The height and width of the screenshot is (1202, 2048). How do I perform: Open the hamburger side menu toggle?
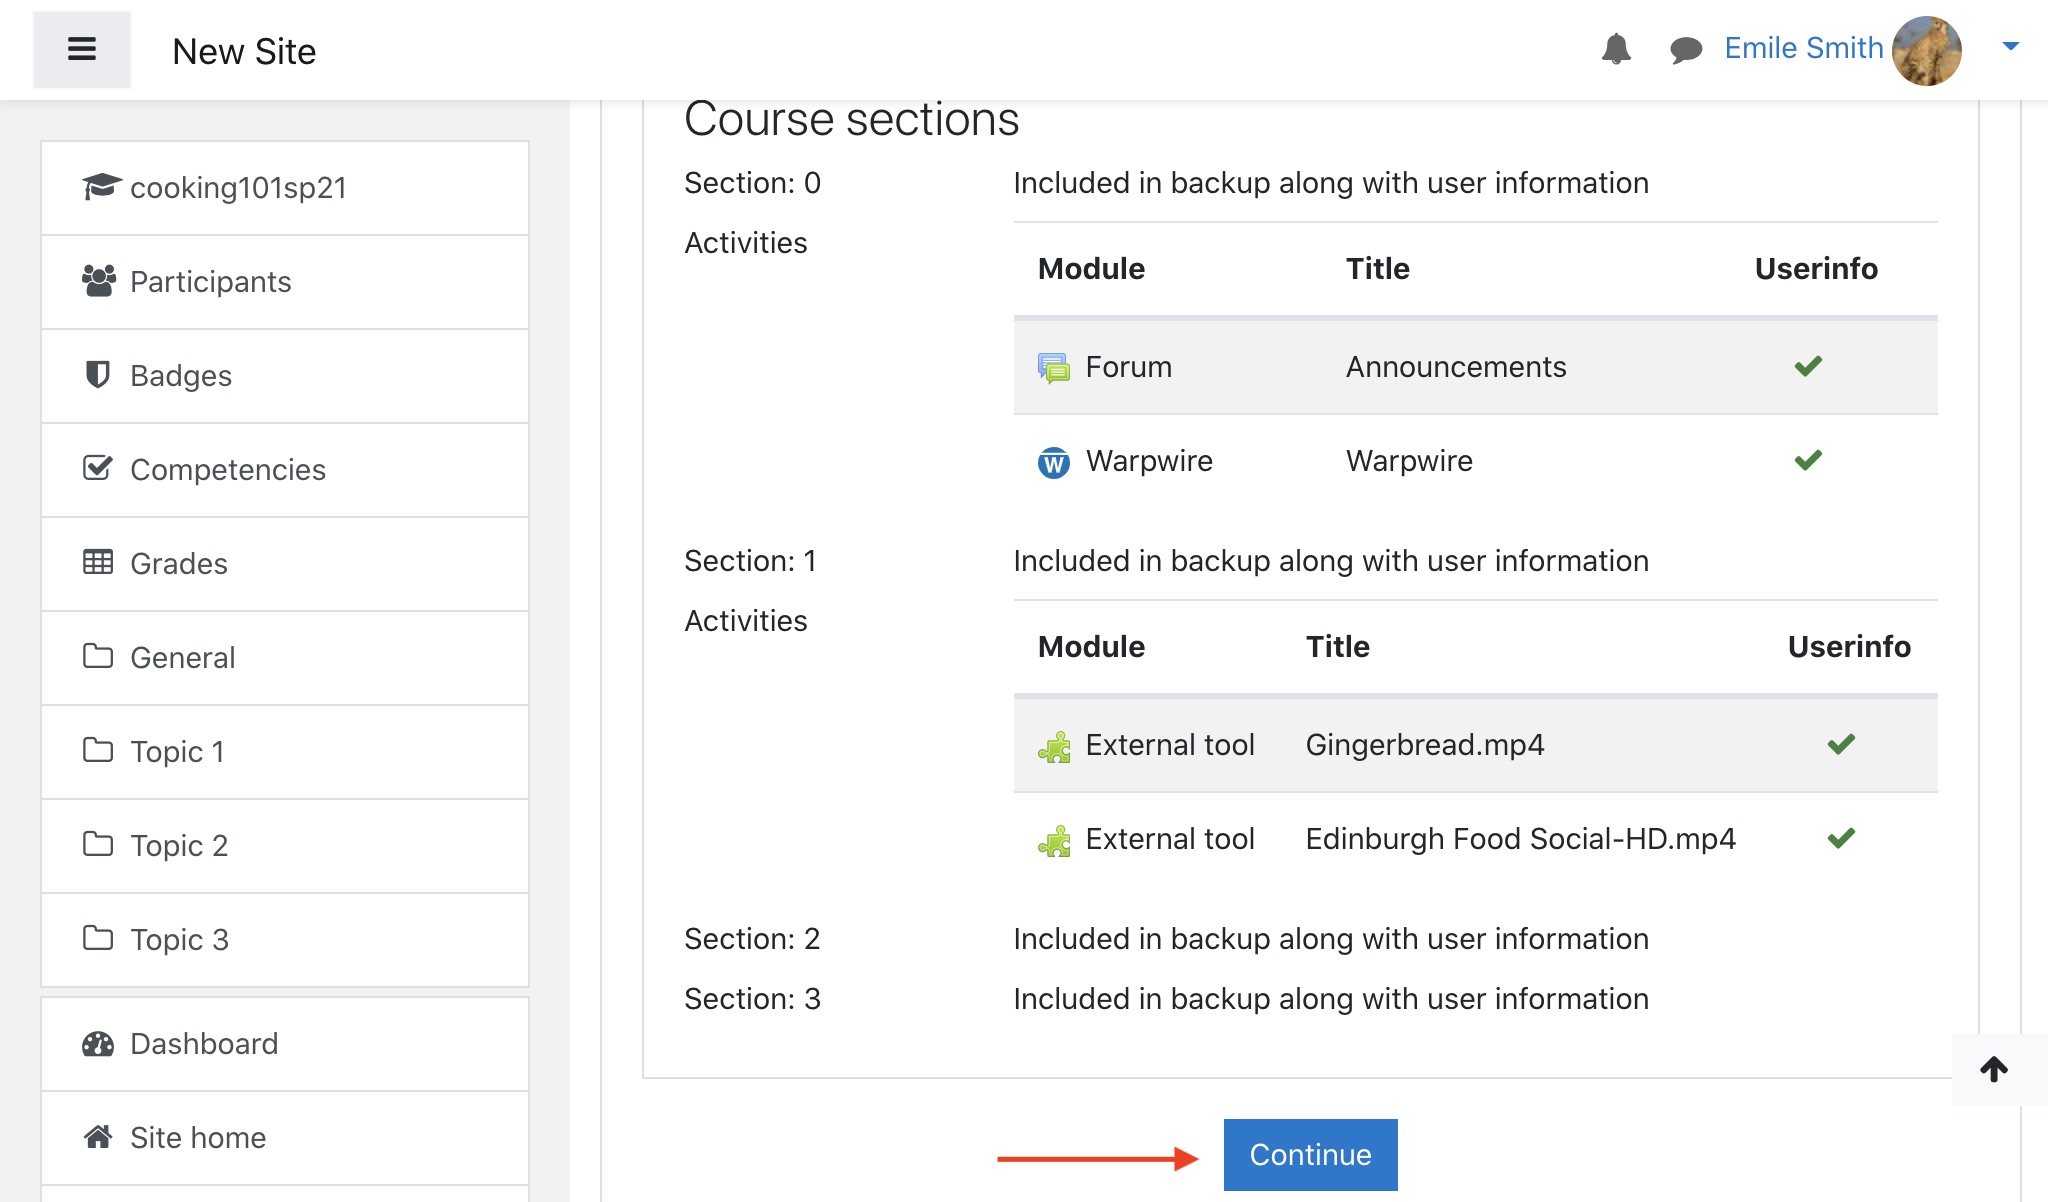click(81, 49)
